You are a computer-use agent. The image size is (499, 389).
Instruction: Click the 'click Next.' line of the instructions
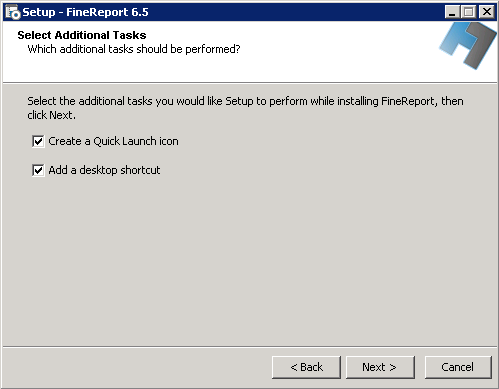tap(52, 115)
